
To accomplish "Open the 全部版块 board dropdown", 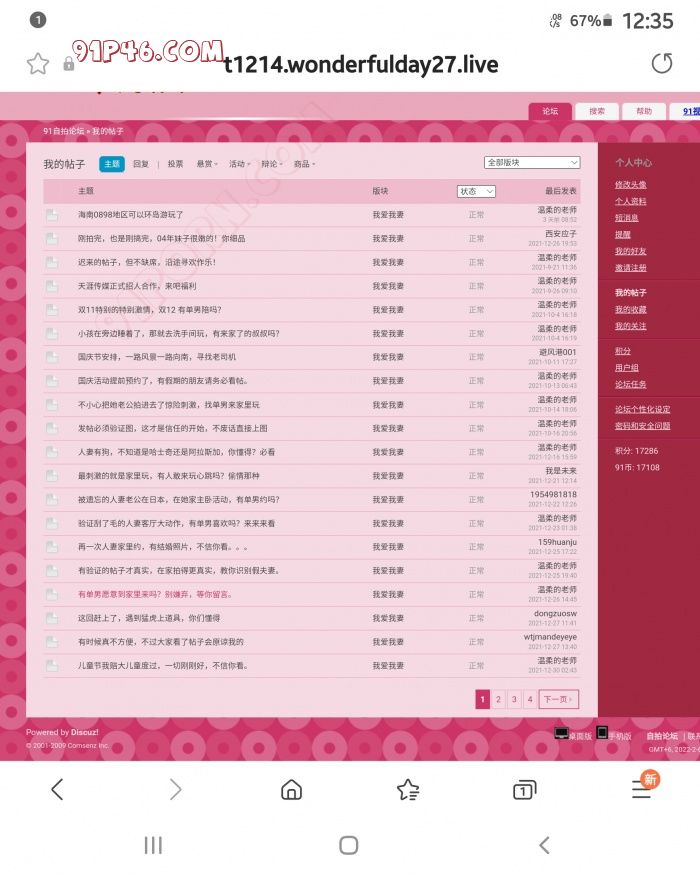I will 532,162.
